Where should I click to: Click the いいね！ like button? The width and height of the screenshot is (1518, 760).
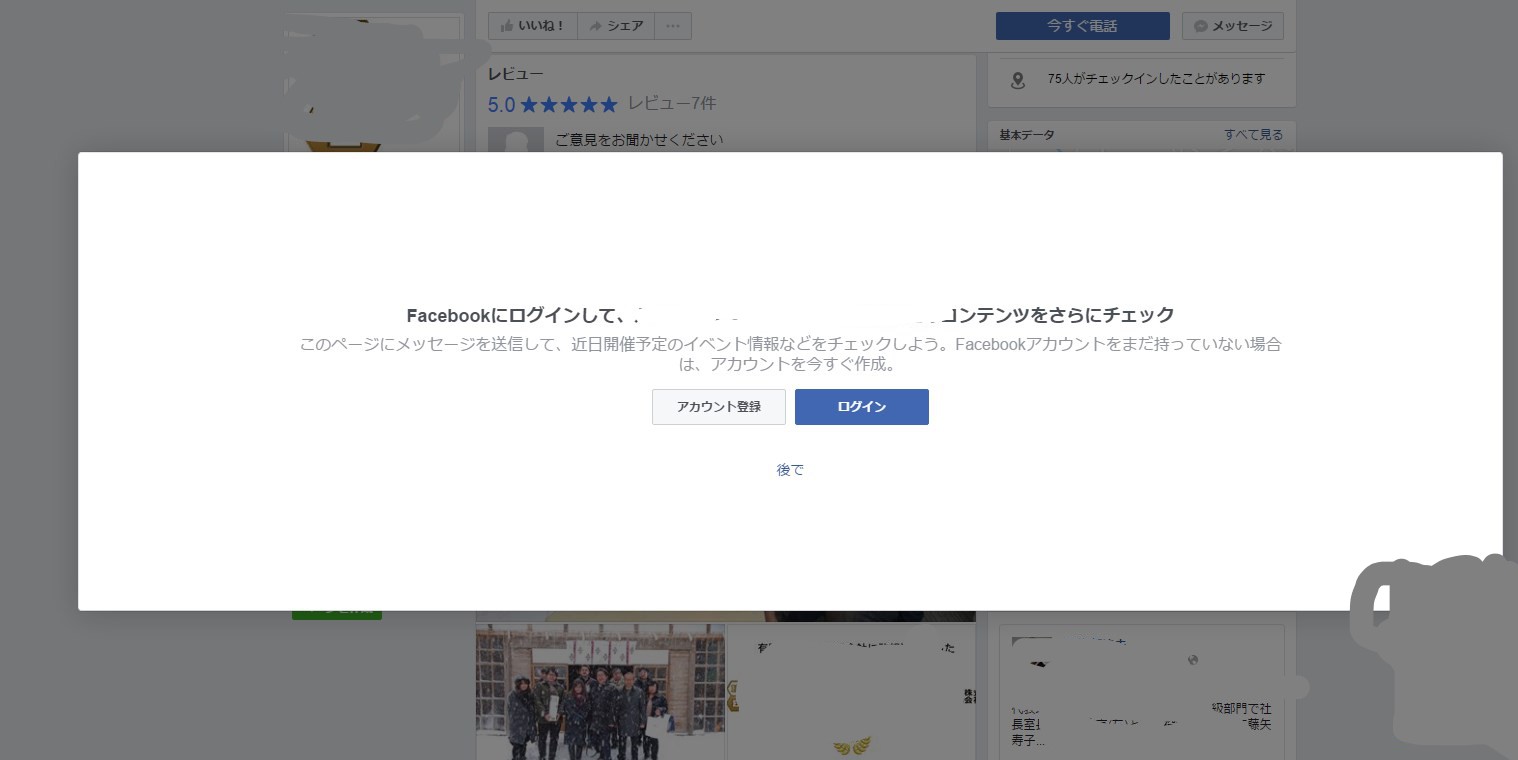pos(533,26)
